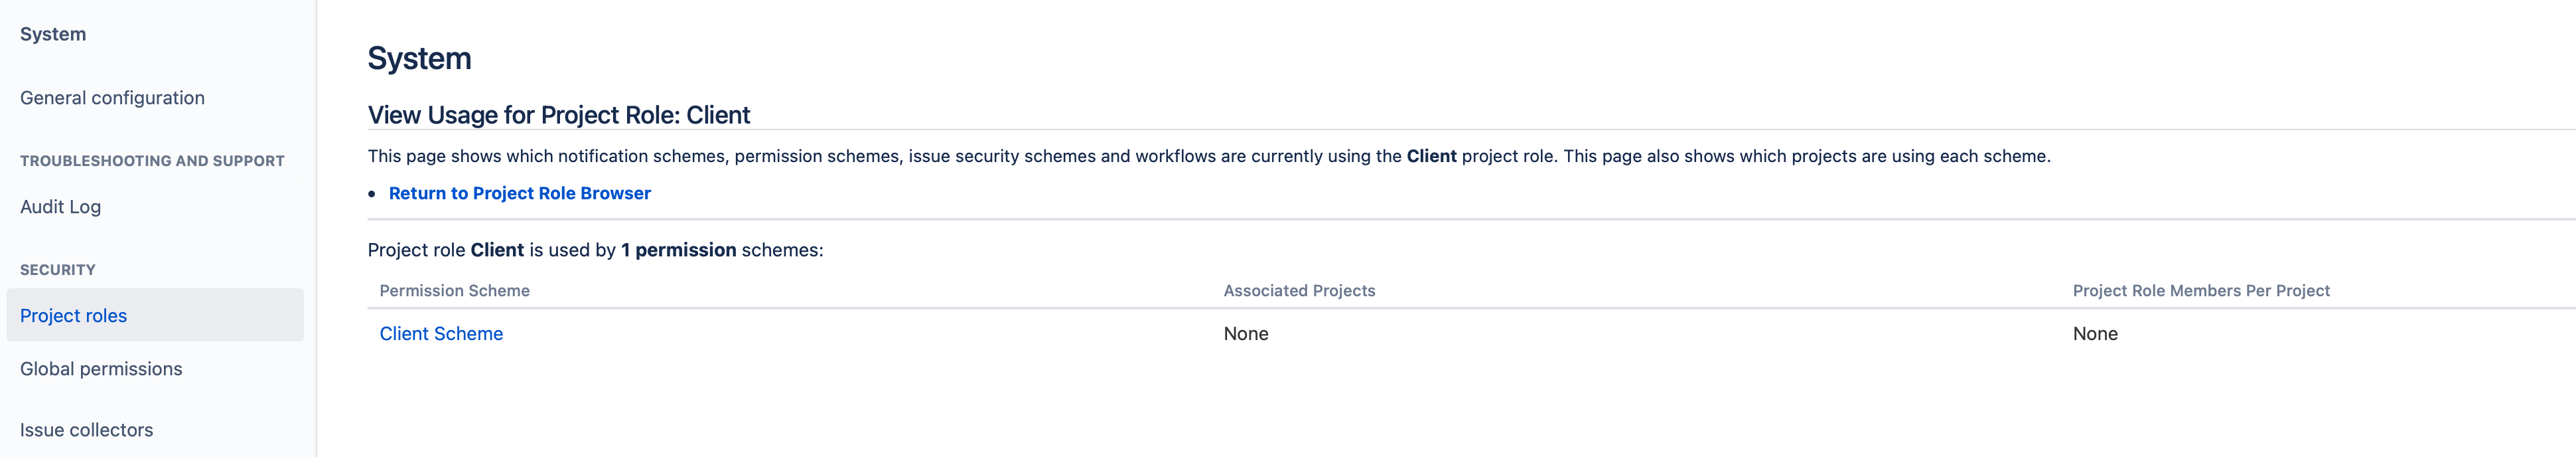Image resolution: width=2576 pixels, height=457 pixels.
Task: Click the large System page title
Action: click(x=419, y=58)
